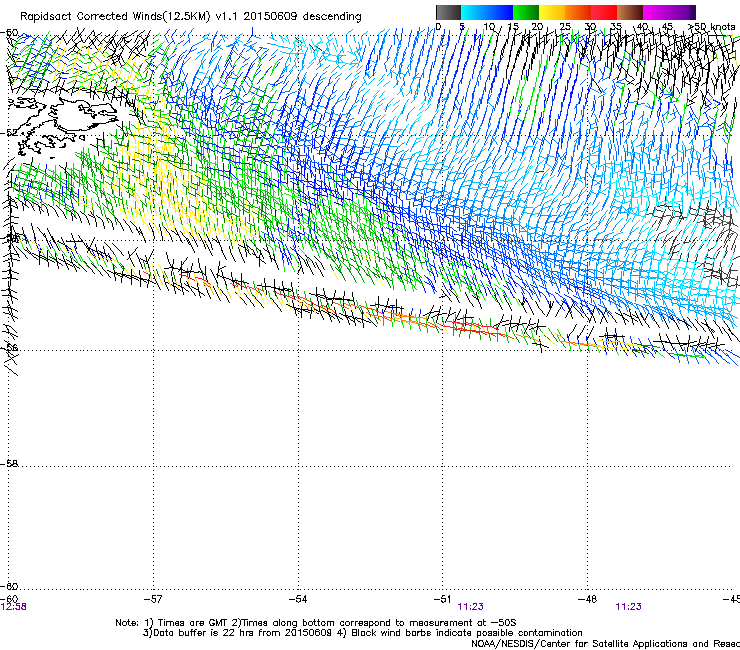The image size is (740, 650).
Task: Click the '>50 knots' legend label
Action: (712, 27)
